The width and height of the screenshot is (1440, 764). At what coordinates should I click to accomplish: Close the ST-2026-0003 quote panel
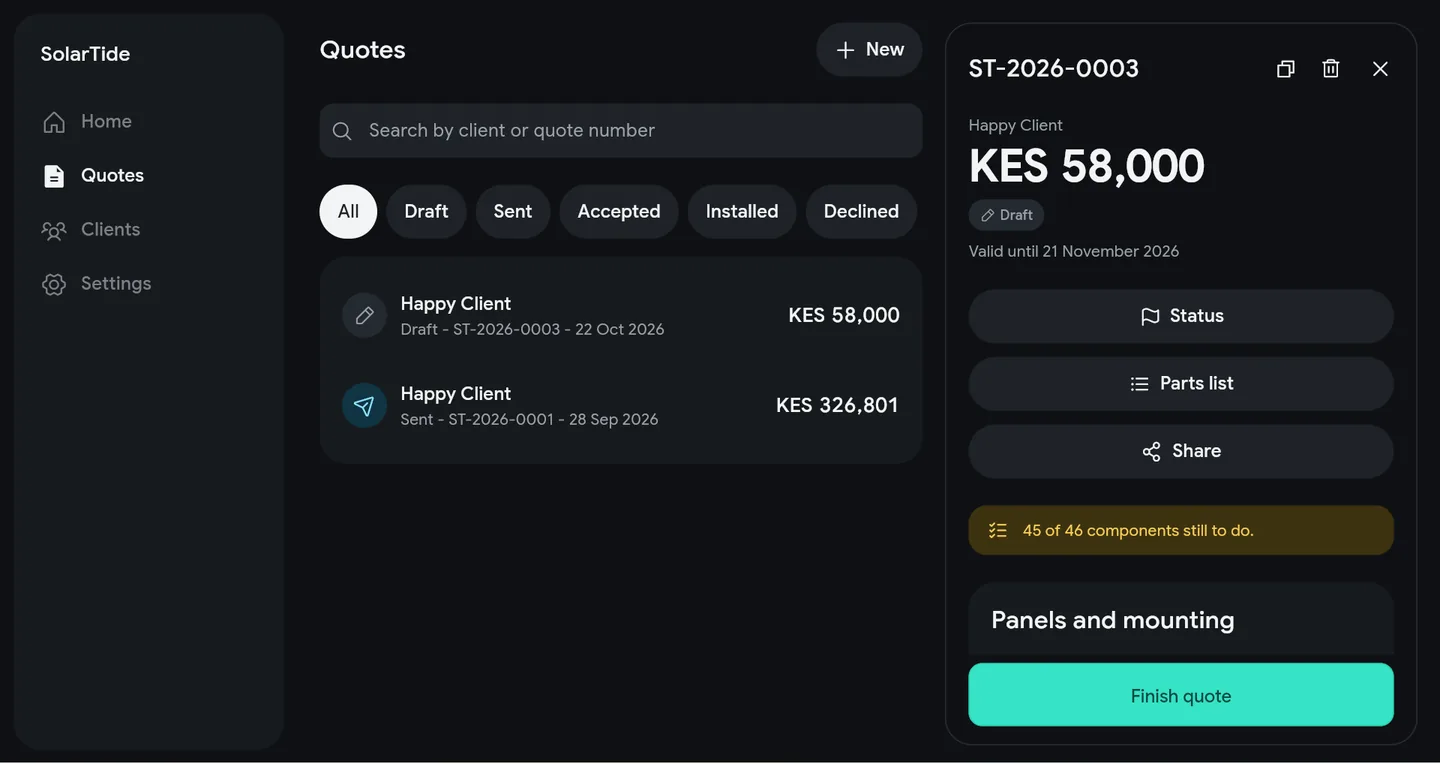tap(1380, 69)
